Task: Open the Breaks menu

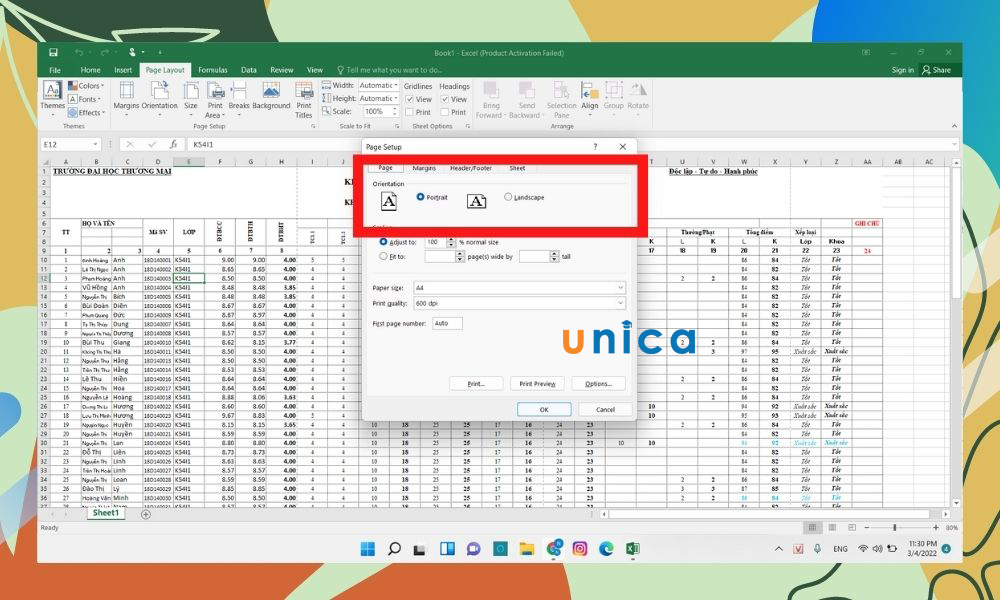Action: [x=239, y=98]
